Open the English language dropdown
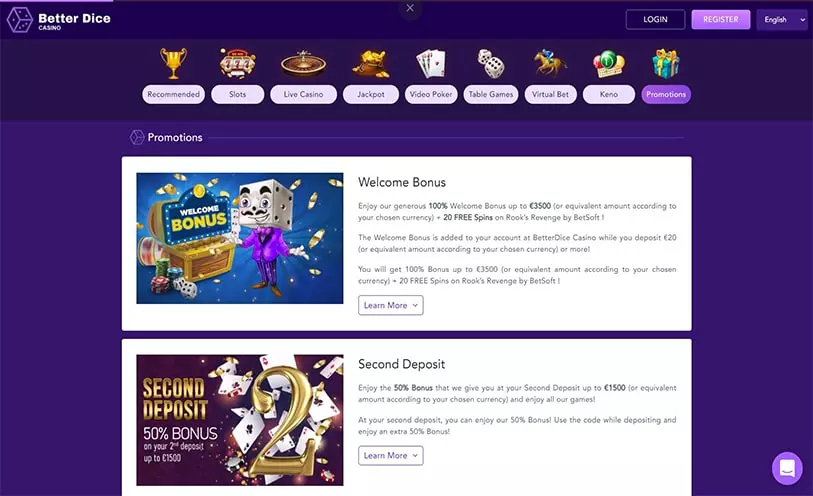 click(782, 20)
